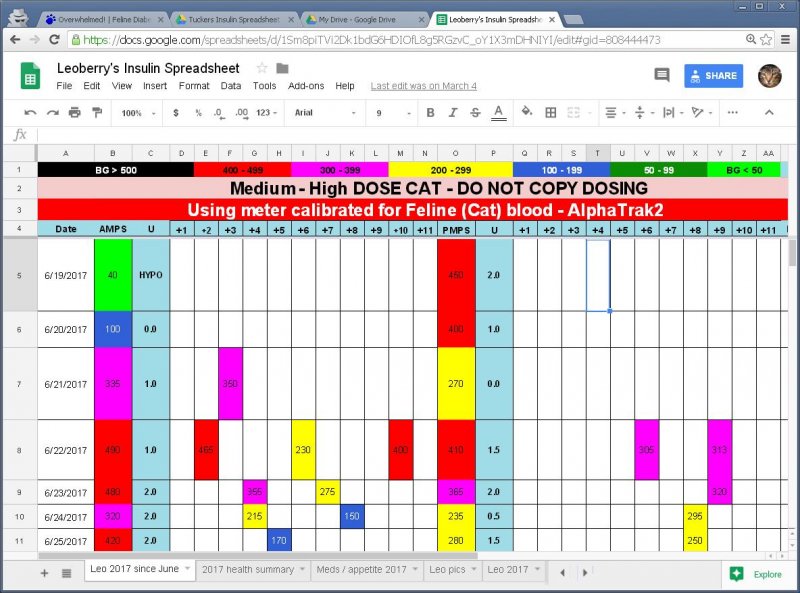The height and width of the screenshot is (593, 800).
Task: Toggle italic formatting
Action: (453, 113)
